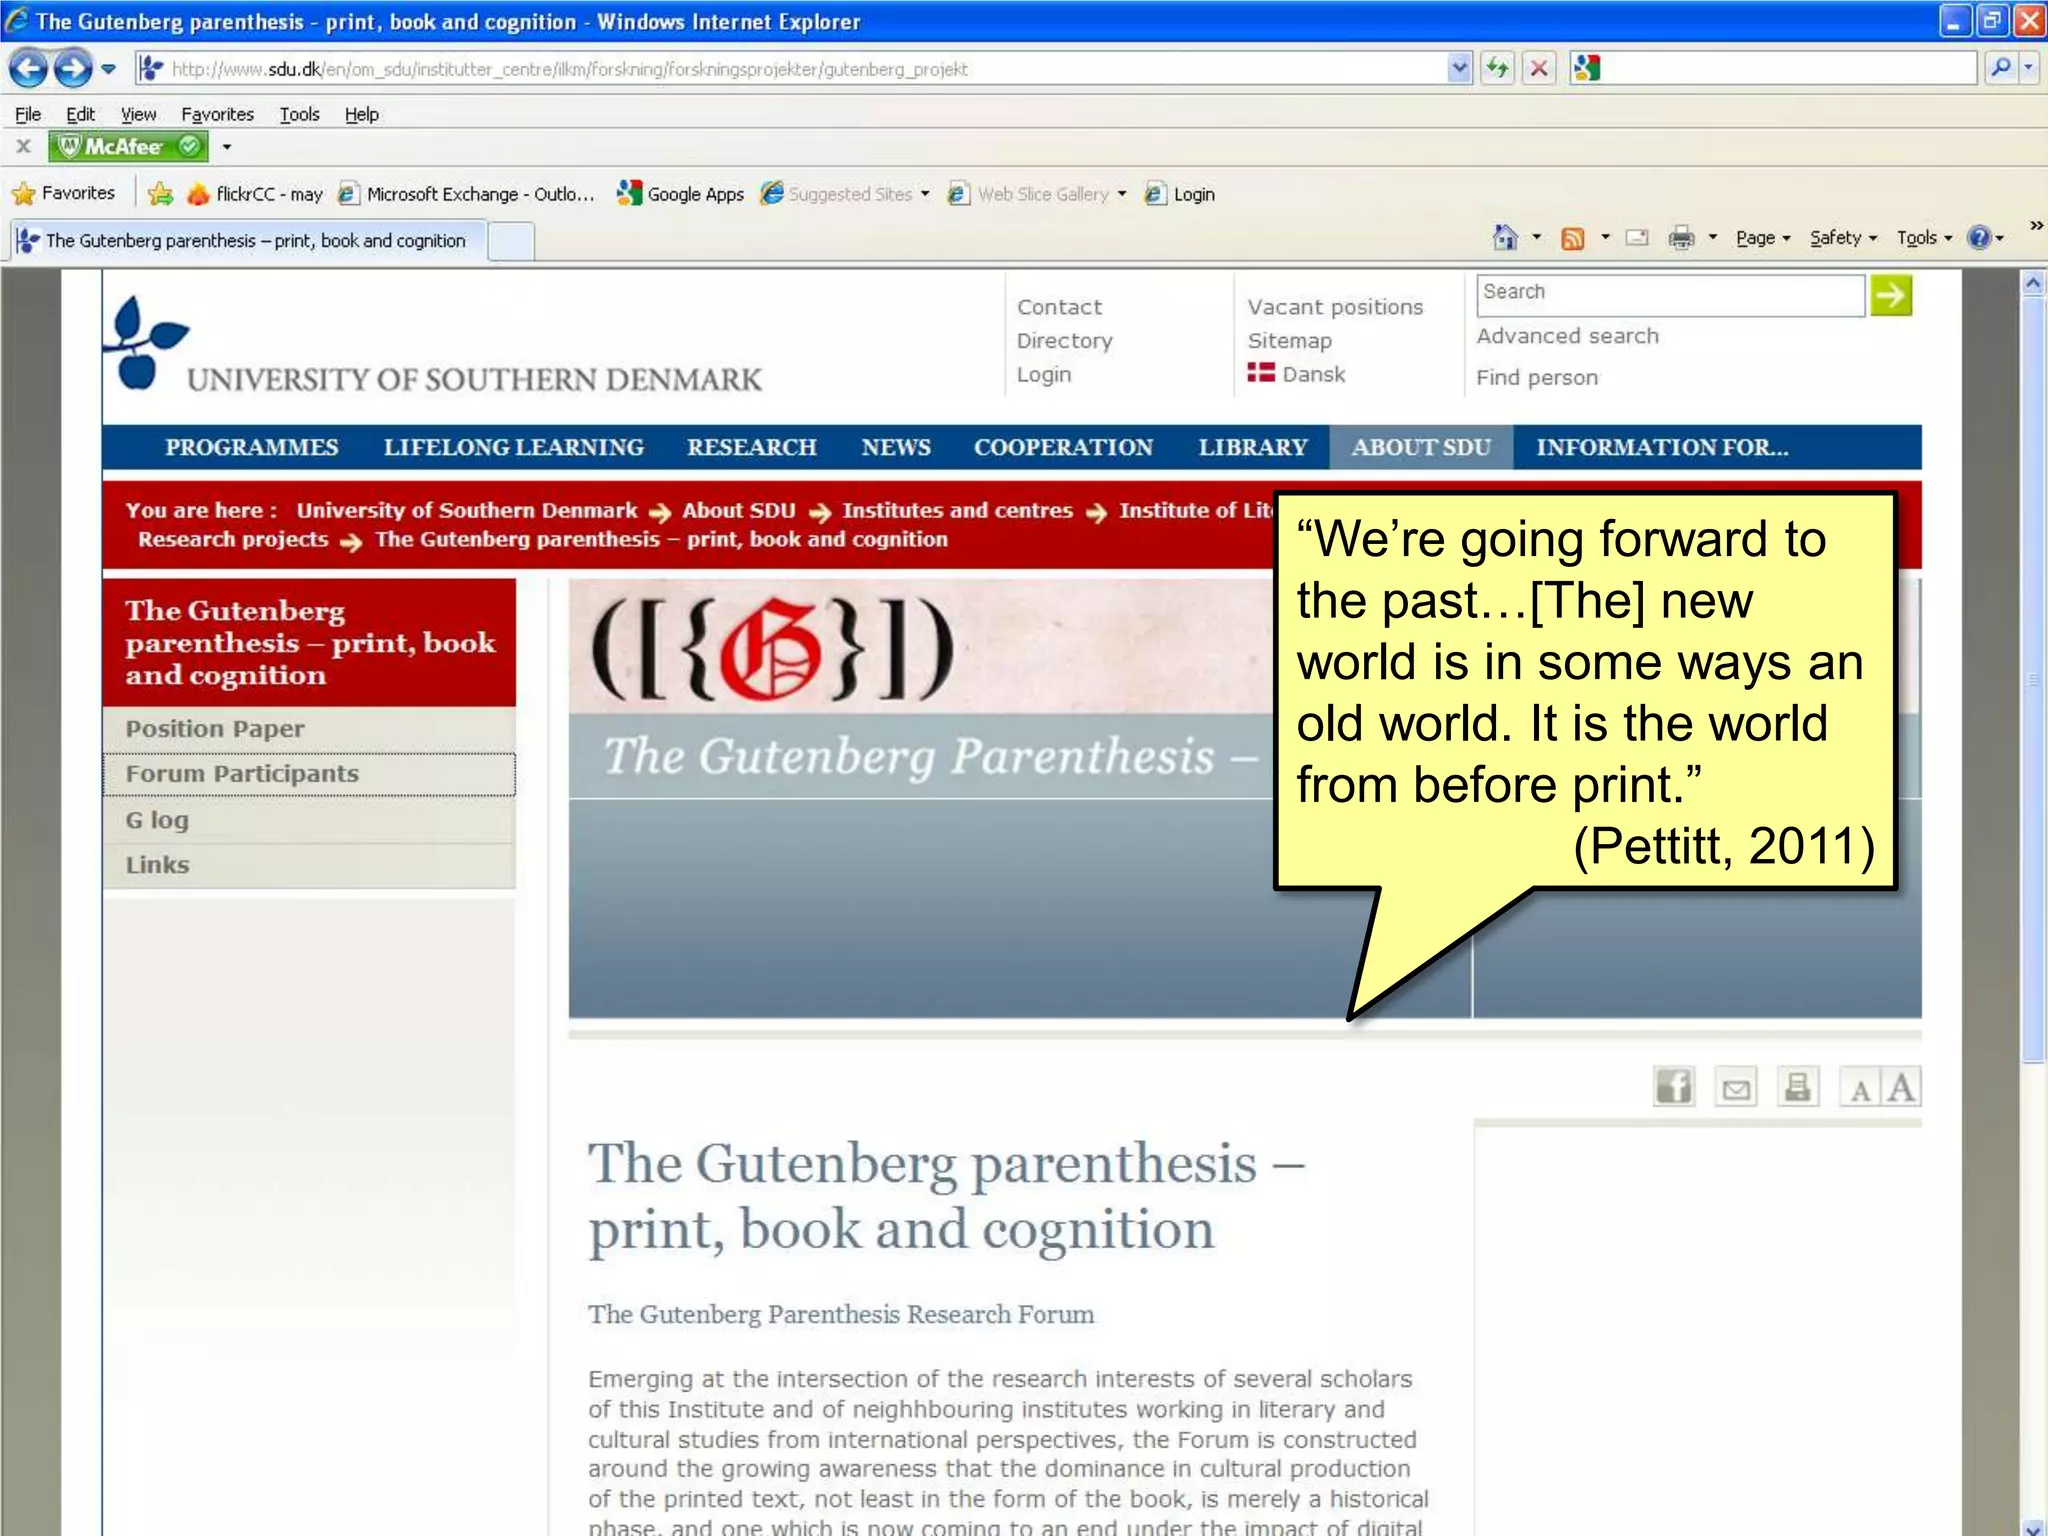Select the RESEARCH navigation tab
This screenshot has height=1536, width=2048.
pyautogui.click(x=751, y=447)
